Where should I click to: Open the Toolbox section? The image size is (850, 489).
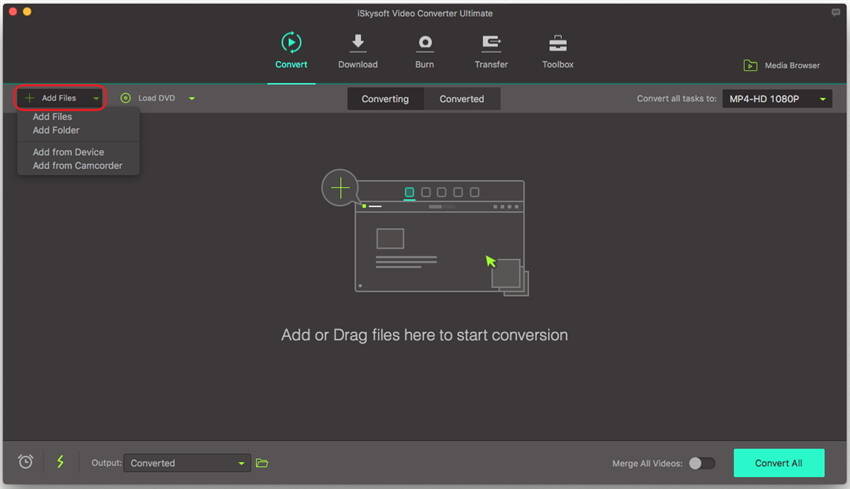(558, 44)
